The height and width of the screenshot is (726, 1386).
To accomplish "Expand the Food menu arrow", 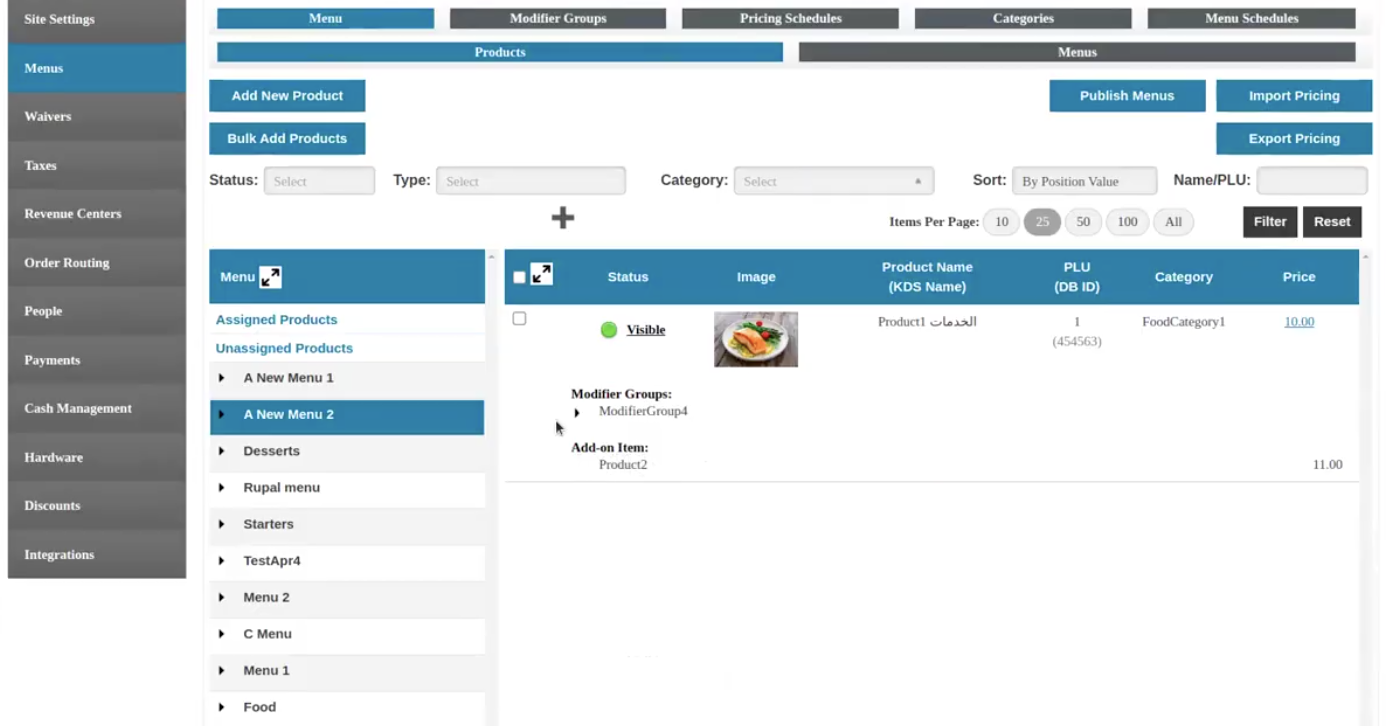I will tap(222, 707).
